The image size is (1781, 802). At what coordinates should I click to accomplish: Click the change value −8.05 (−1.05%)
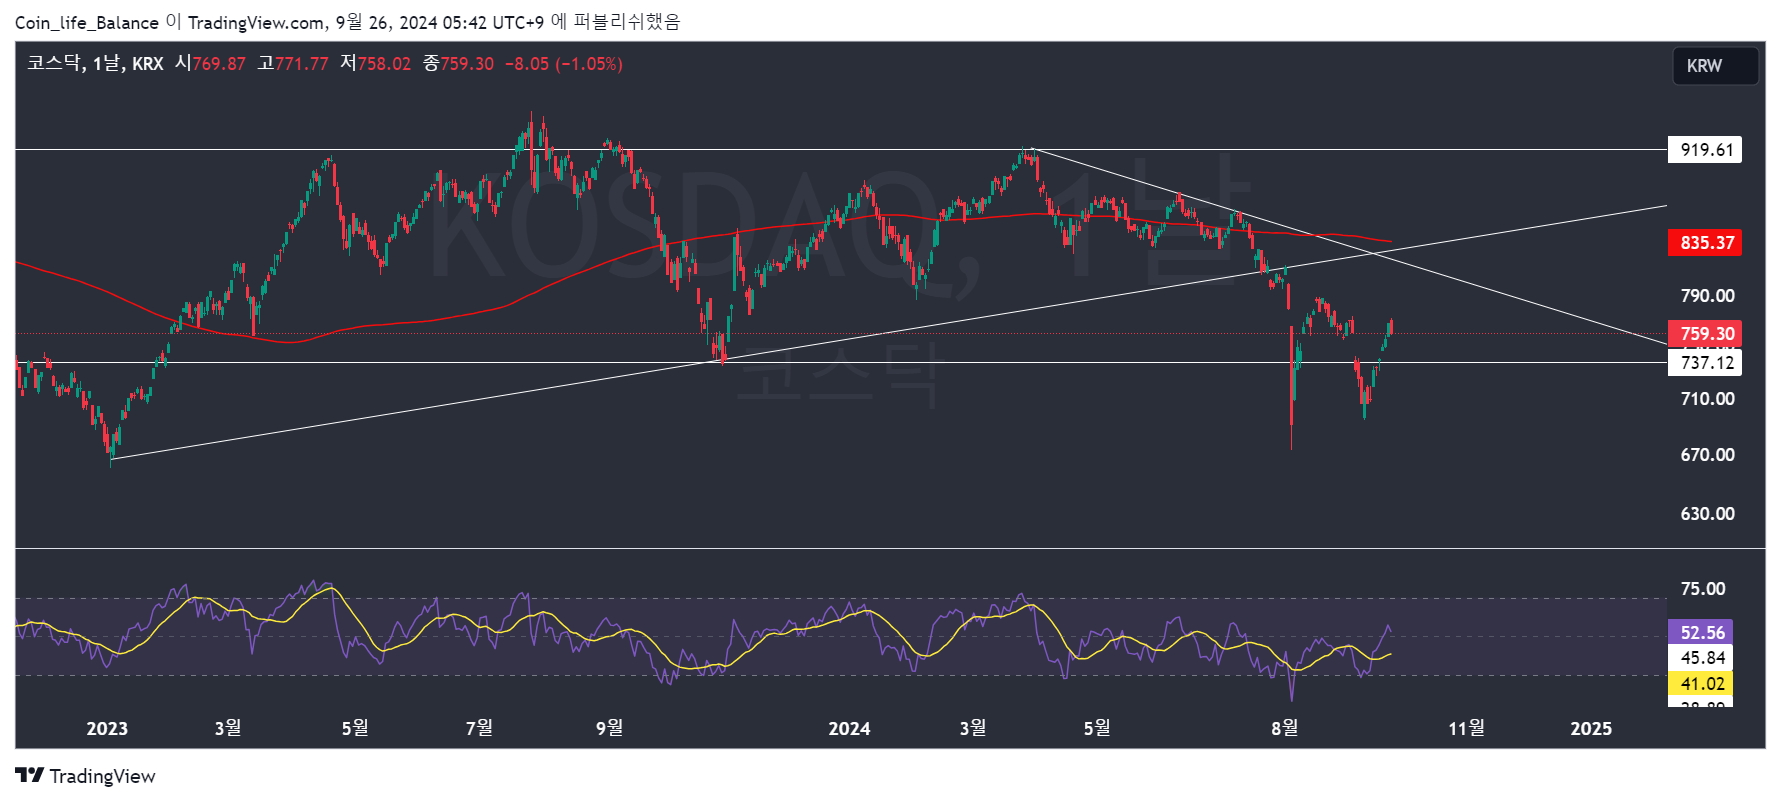[563, 64]
